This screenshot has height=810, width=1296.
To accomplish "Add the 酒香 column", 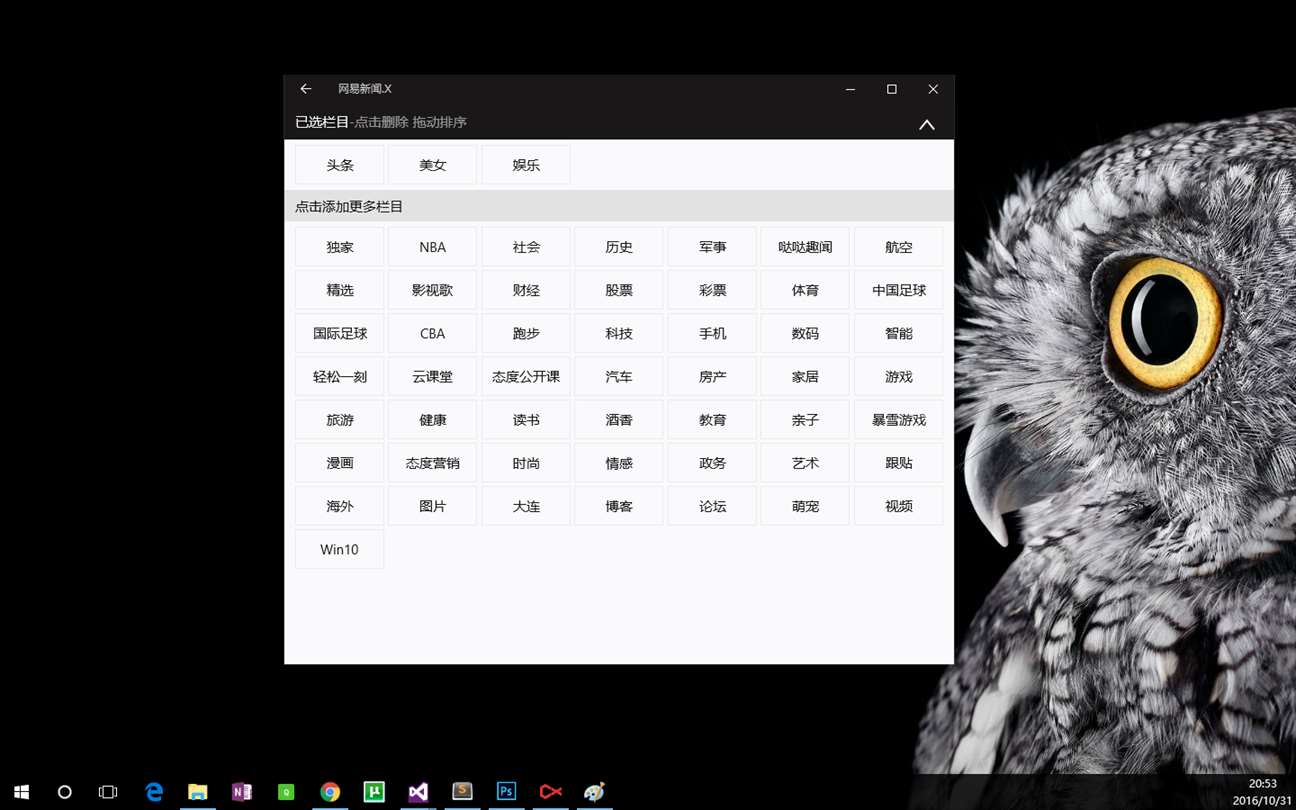I will point(619,420).
